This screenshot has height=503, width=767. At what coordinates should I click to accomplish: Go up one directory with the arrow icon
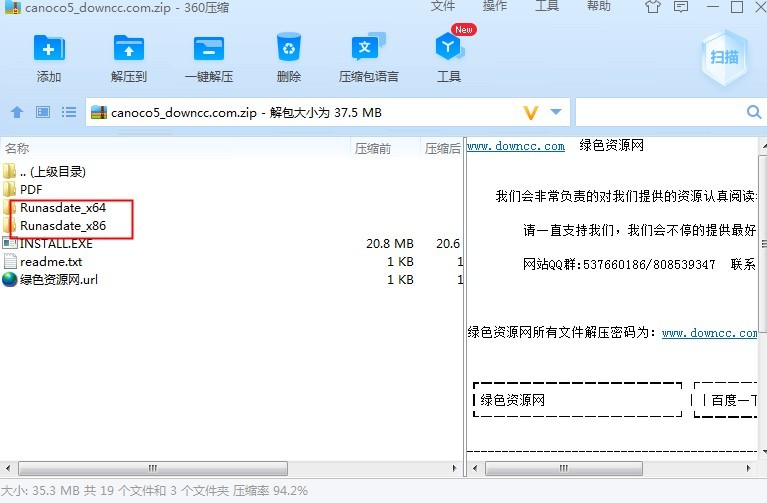[17, 113]
